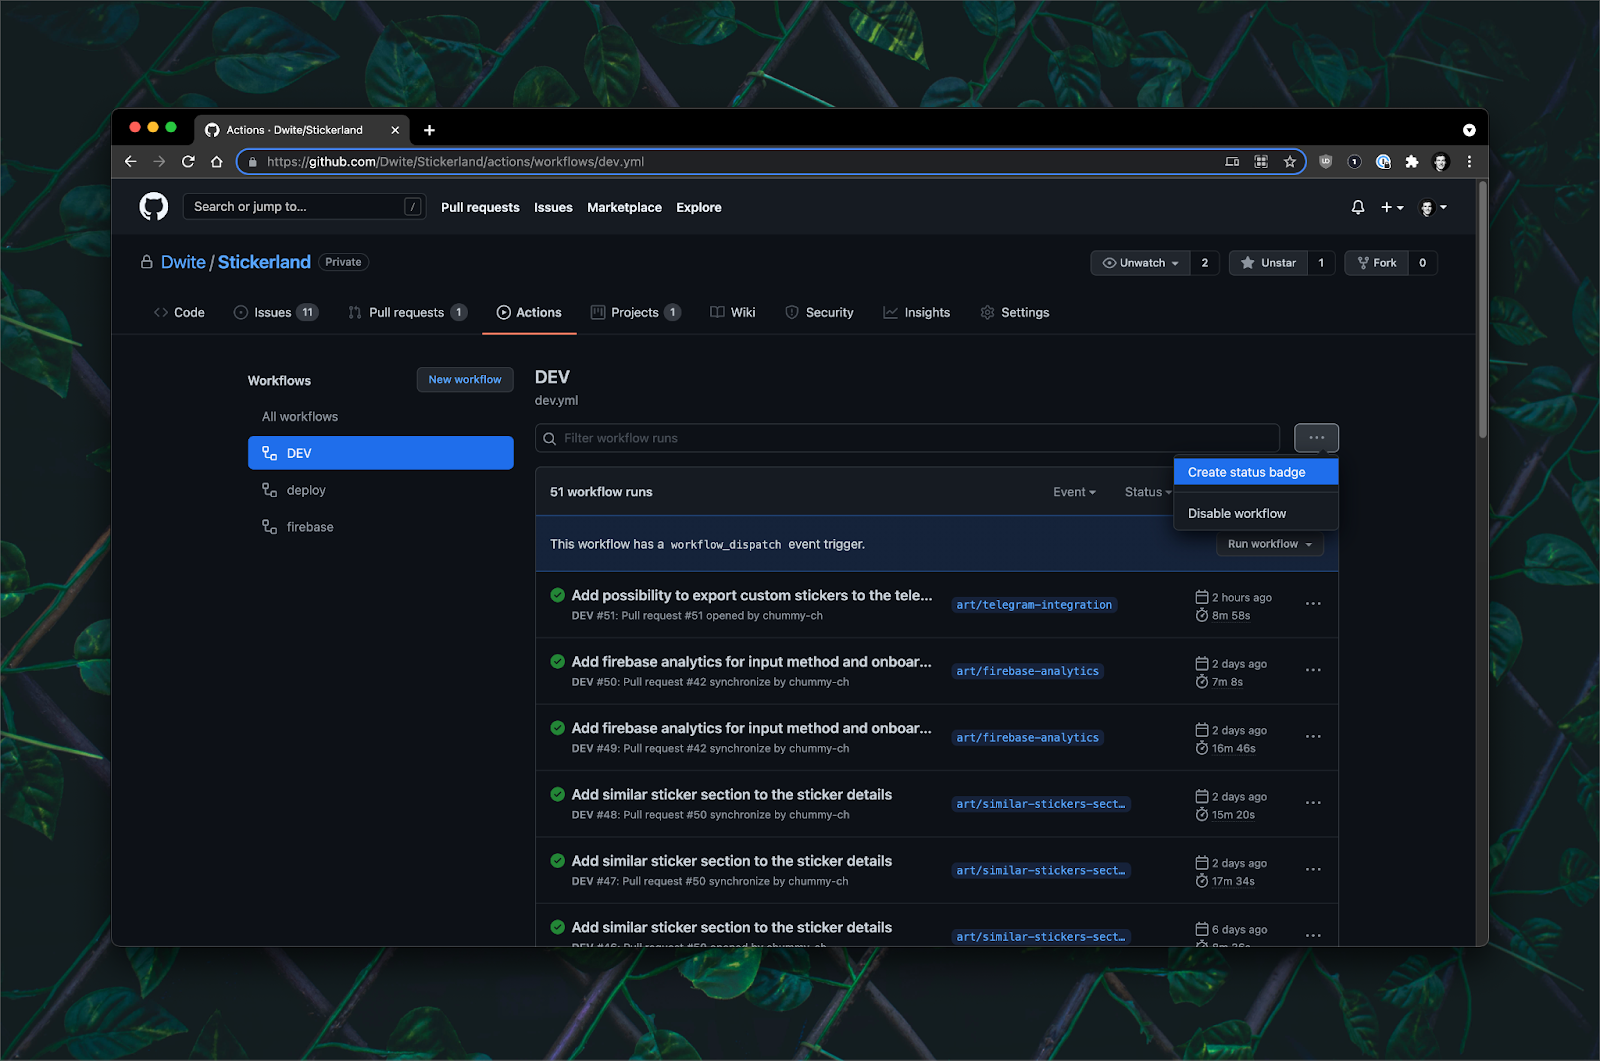Open the GitHub profile avatar menu

[1433, 207]
